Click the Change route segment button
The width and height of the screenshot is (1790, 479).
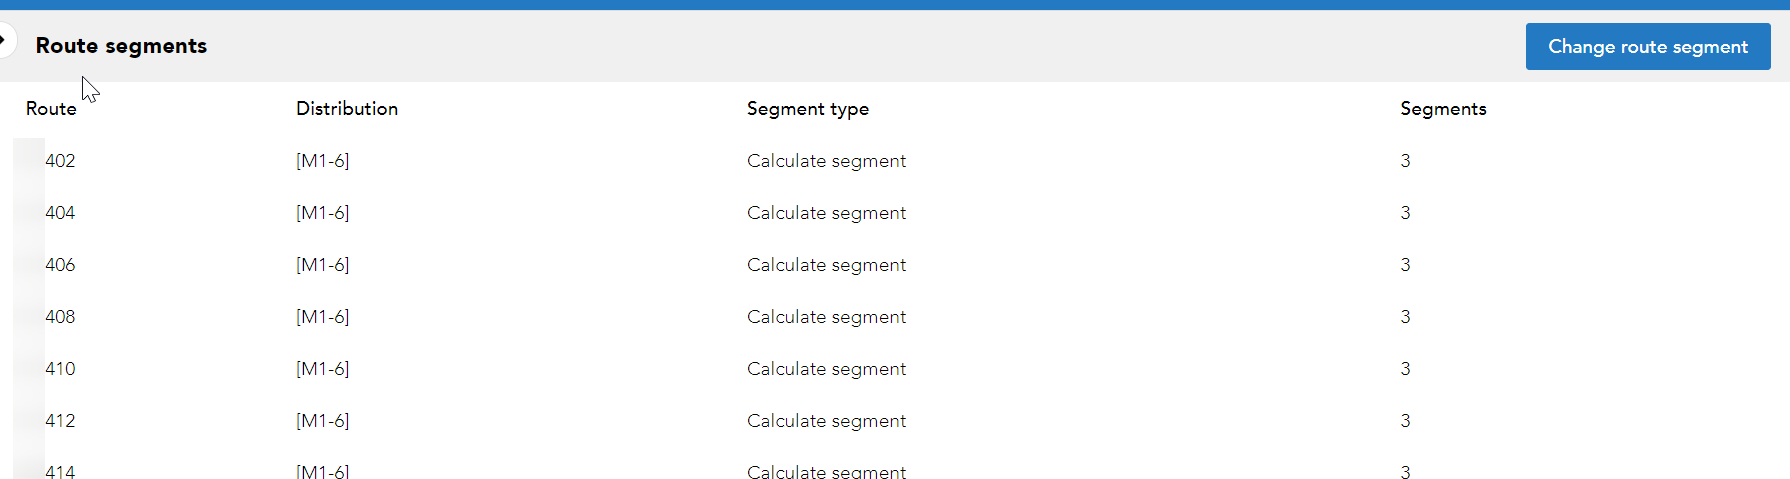click(1648, 47)
